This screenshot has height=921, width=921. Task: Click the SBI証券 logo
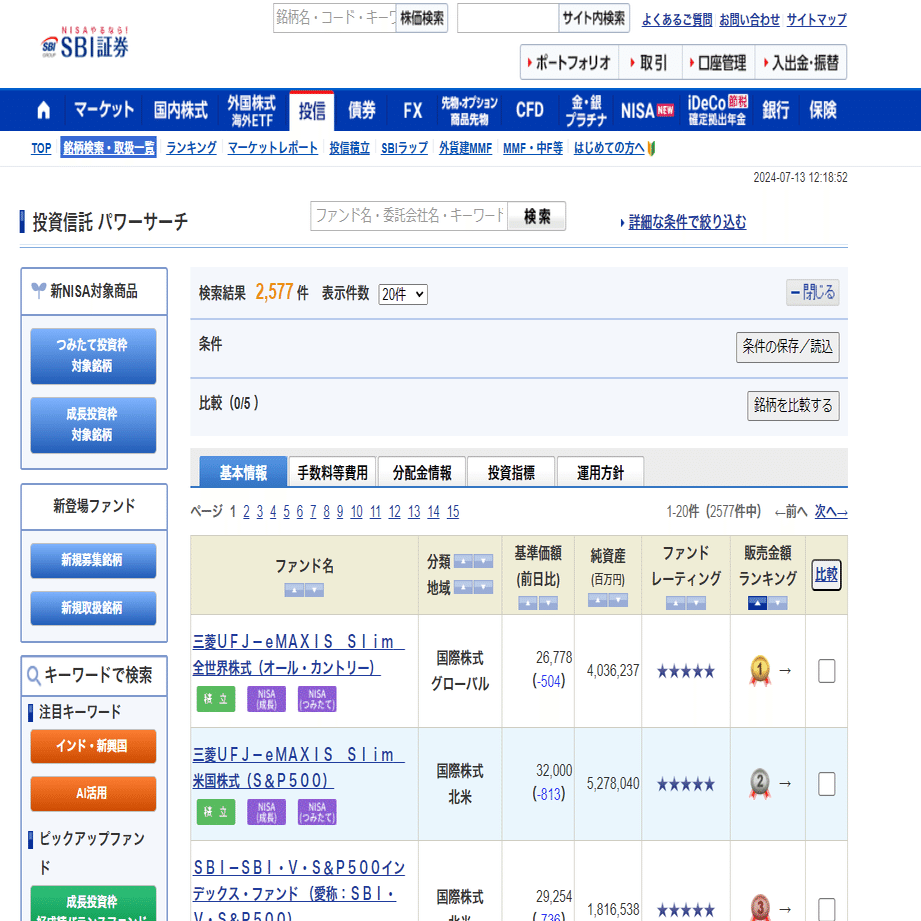[x=85, y=43]
